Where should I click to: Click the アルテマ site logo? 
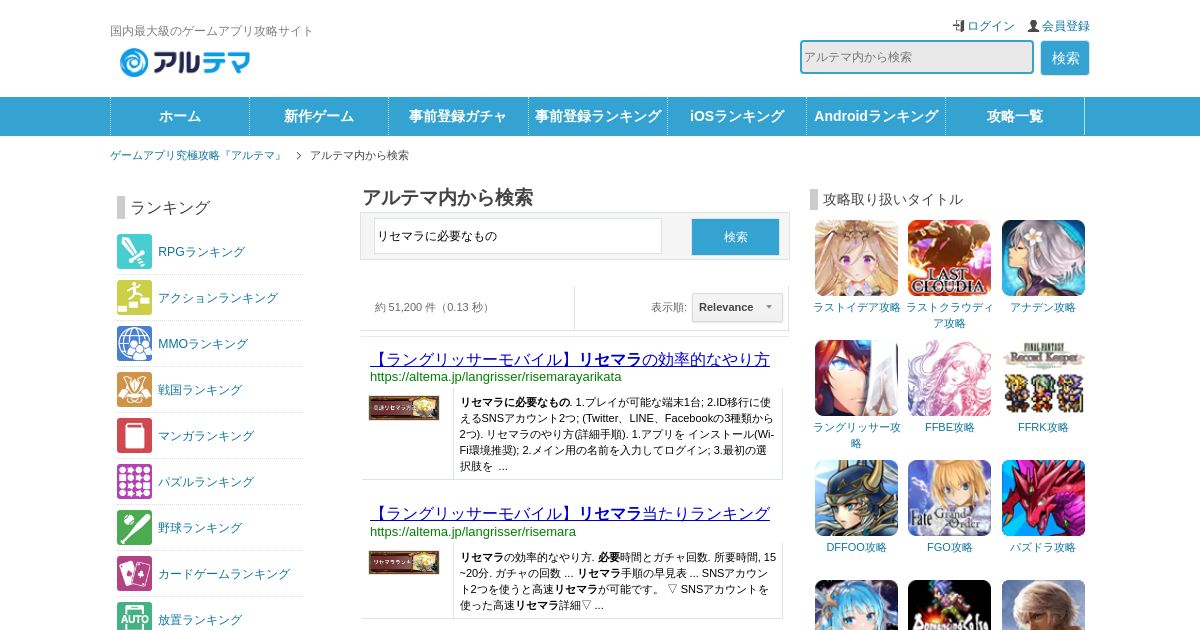185,62
